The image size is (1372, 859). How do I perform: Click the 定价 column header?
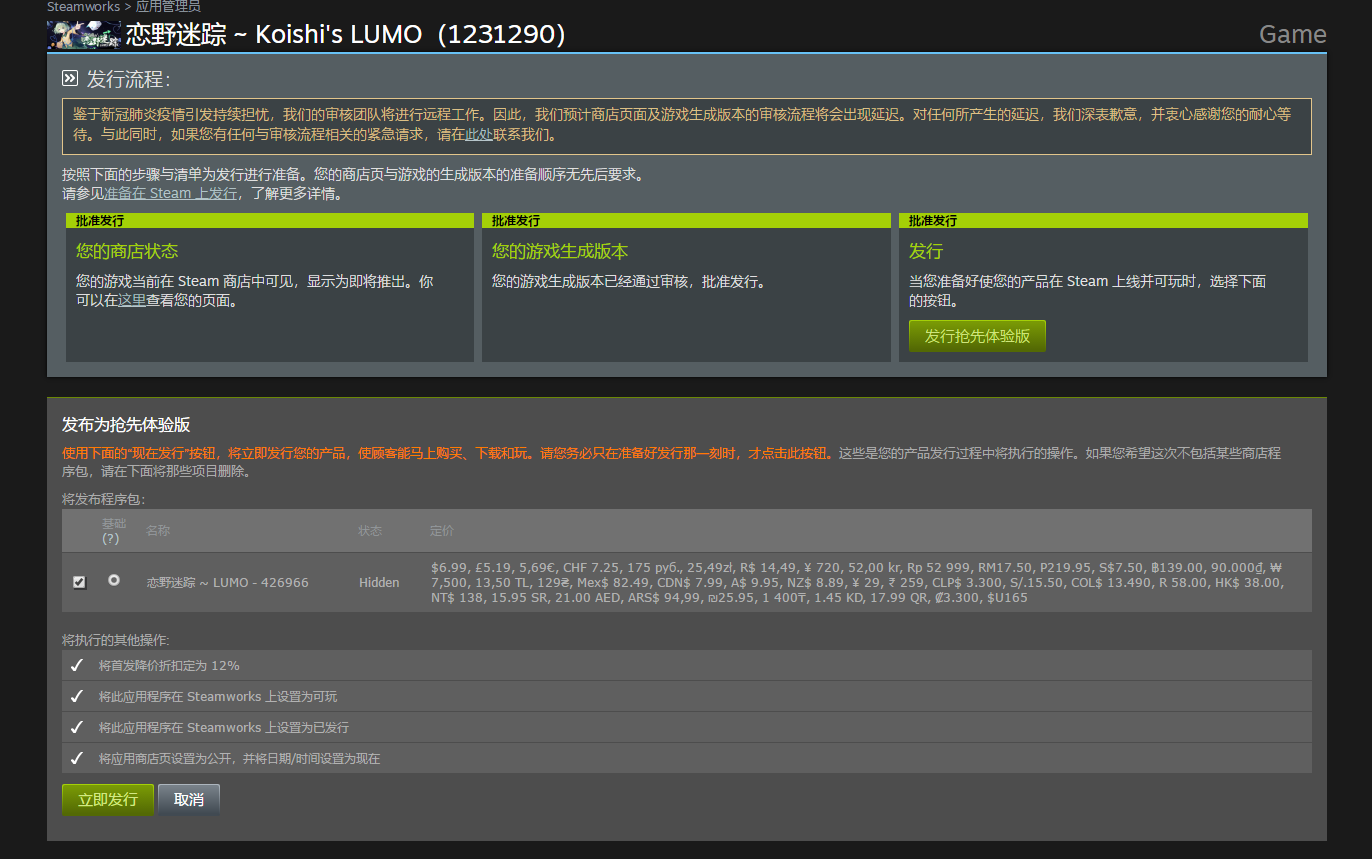(x=442, y=530)
